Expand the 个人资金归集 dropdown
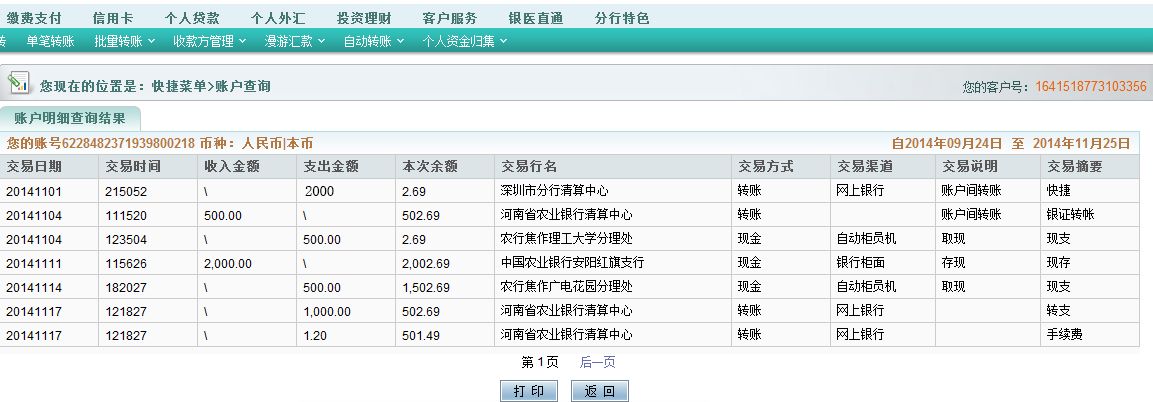Screen dimensions: 1153x402 [x=465, y=41]
